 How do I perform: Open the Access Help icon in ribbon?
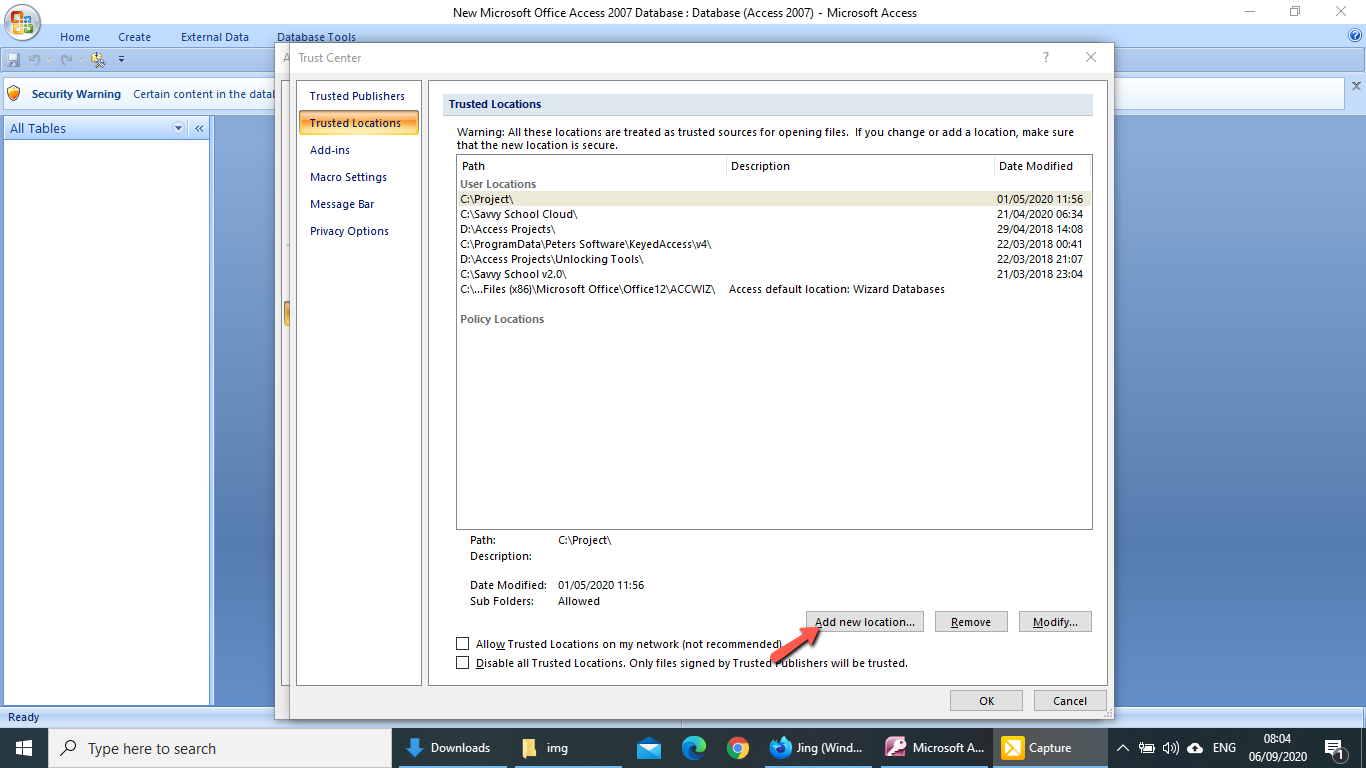pyautogui.click(x=1355, y=36)
